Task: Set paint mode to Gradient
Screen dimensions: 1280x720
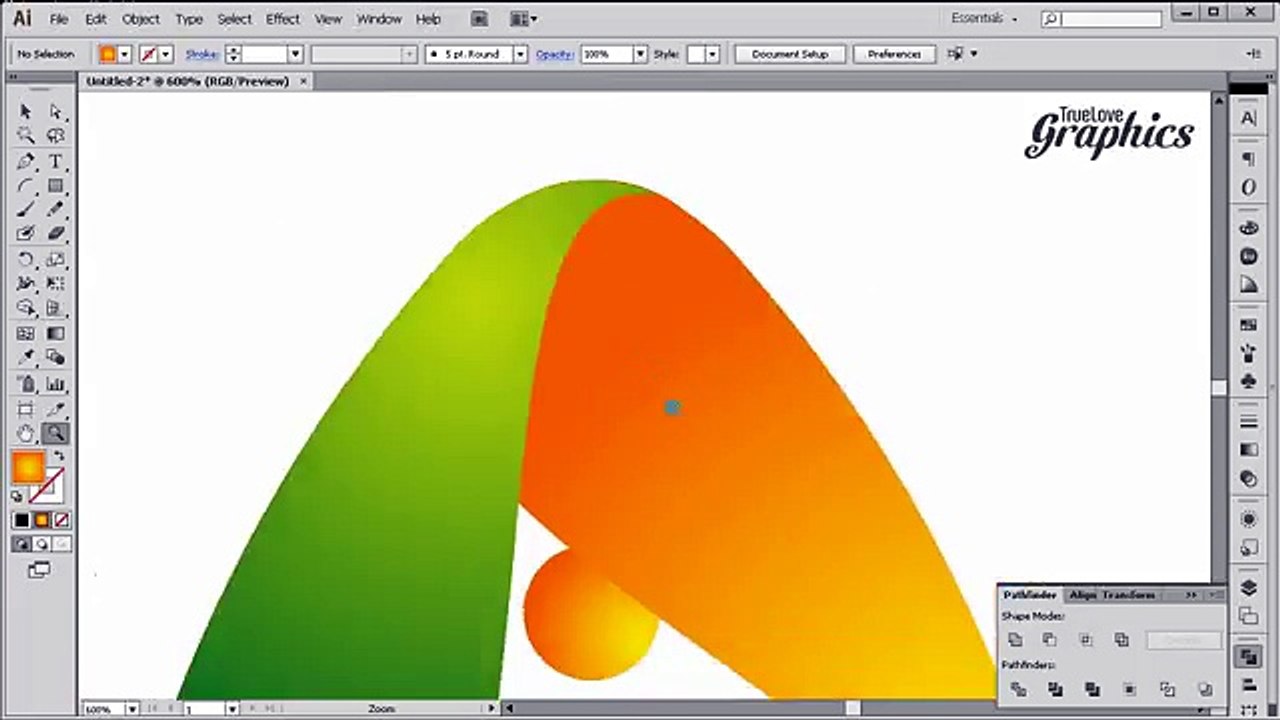Action: pos(42,520)
